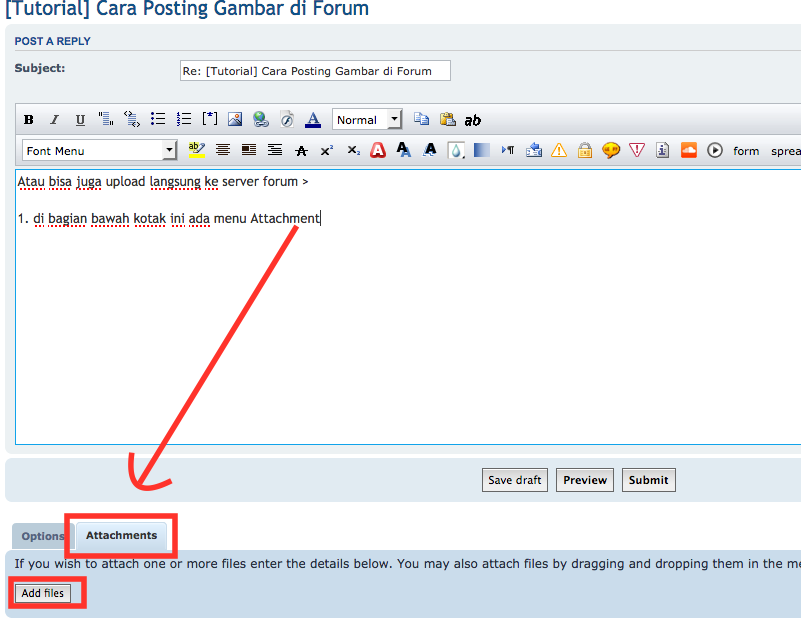Click the superscript x² icon
The height and width of the screenshot is (623, 801).
click(x=327, y=150)
